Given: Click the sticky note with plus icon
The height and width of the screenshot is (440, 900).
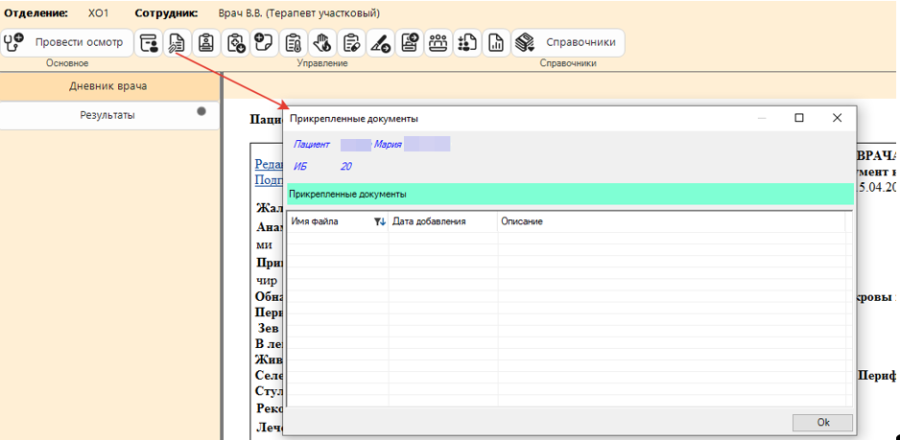Looking at the screenshot, I should [x=264, y=42].
